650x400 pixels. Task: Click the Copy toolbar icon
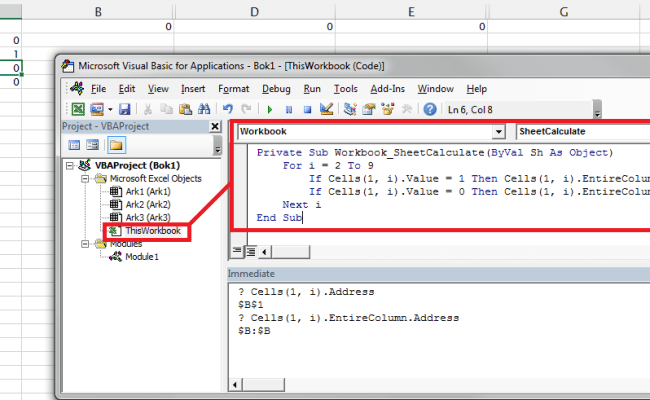tap(167, 109)
